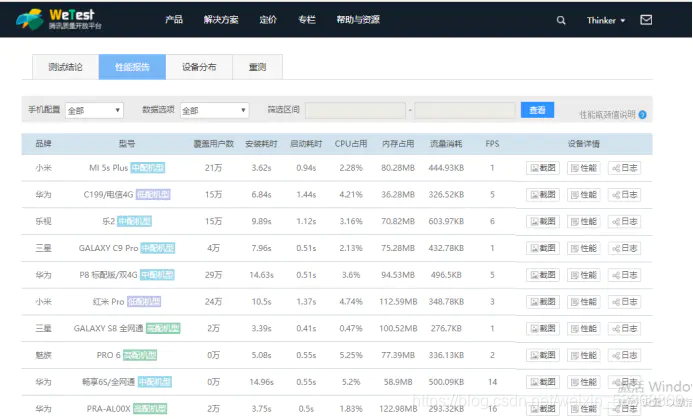Open 日志 for 乐2 row
The image size is (693, 419).
click(x=624, y=221)
